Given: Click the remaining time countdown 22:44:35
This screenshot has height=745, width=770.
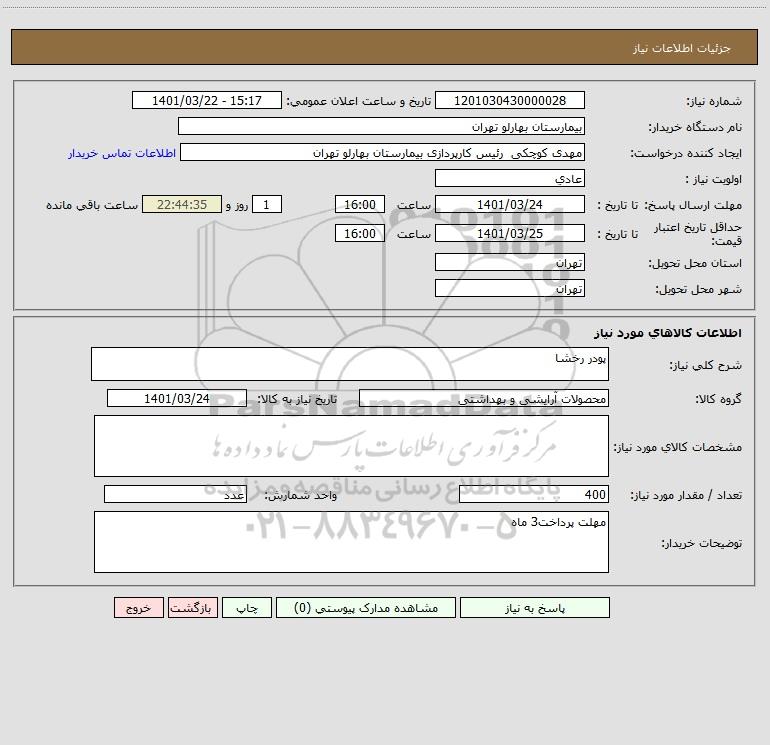Looking at the screenshot, I should click(182, 204).
